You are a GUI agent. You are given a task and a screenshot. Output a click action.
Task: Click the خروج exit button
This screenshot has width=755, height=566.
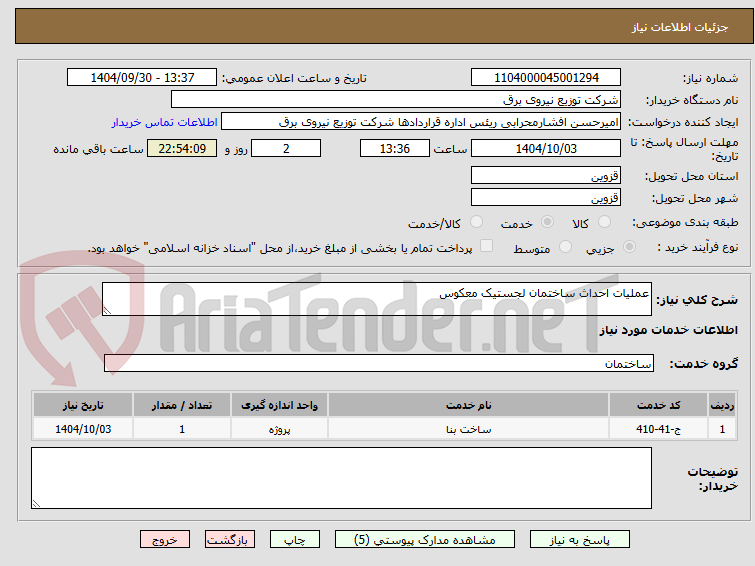click(x=165, y=540)
